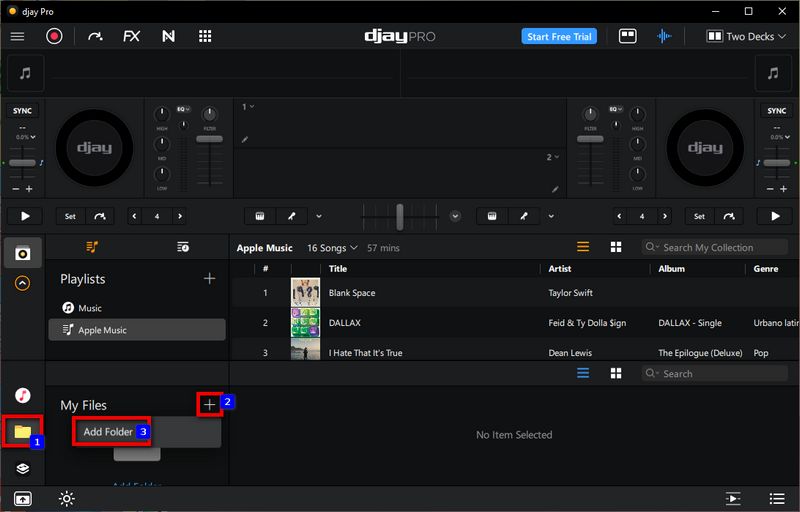800x512 pixels.
Task: Increase right deck loop length arrow
Action: pos(665,216)
